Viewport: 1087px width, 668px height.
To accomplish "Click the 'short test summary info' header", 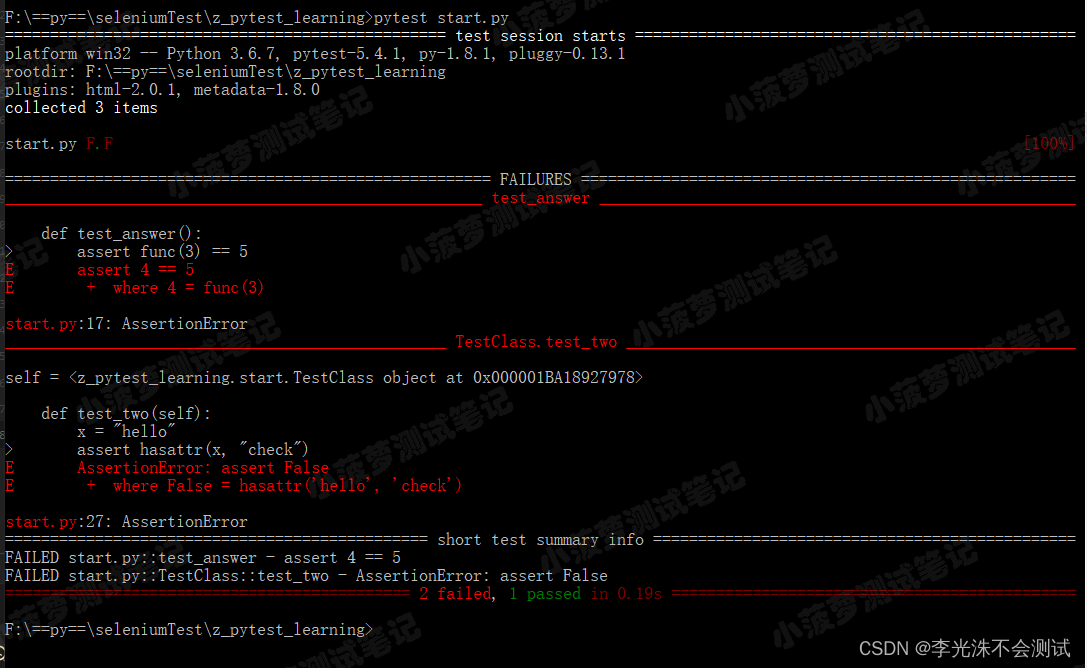I will 540,540.
